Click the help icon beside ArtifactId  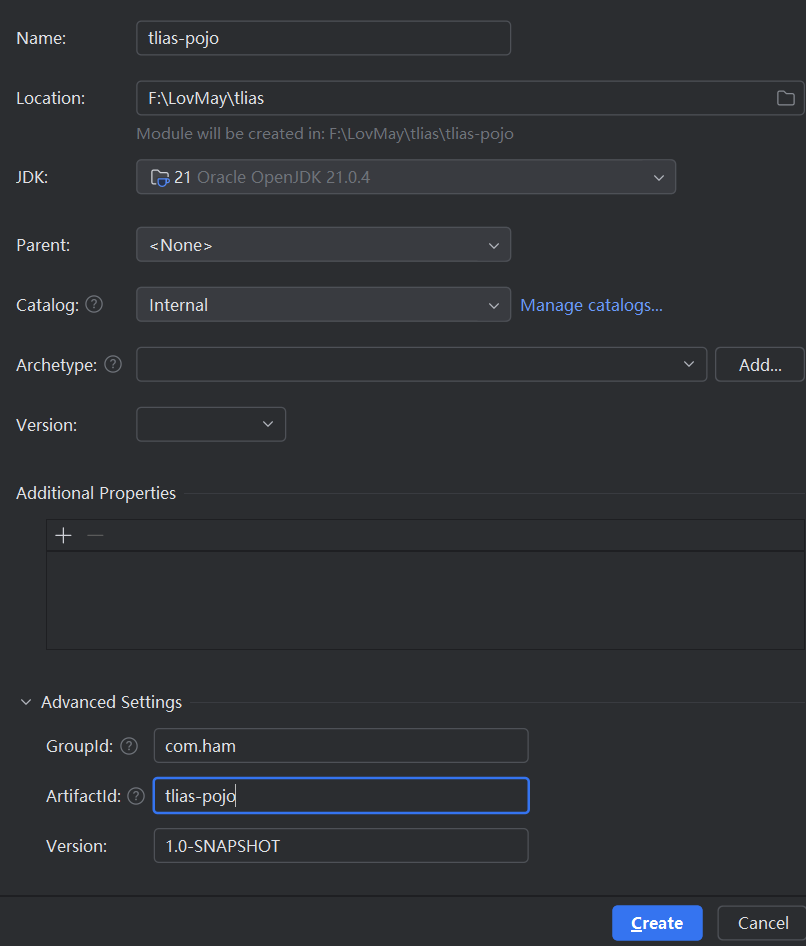(x=136, y=796)
